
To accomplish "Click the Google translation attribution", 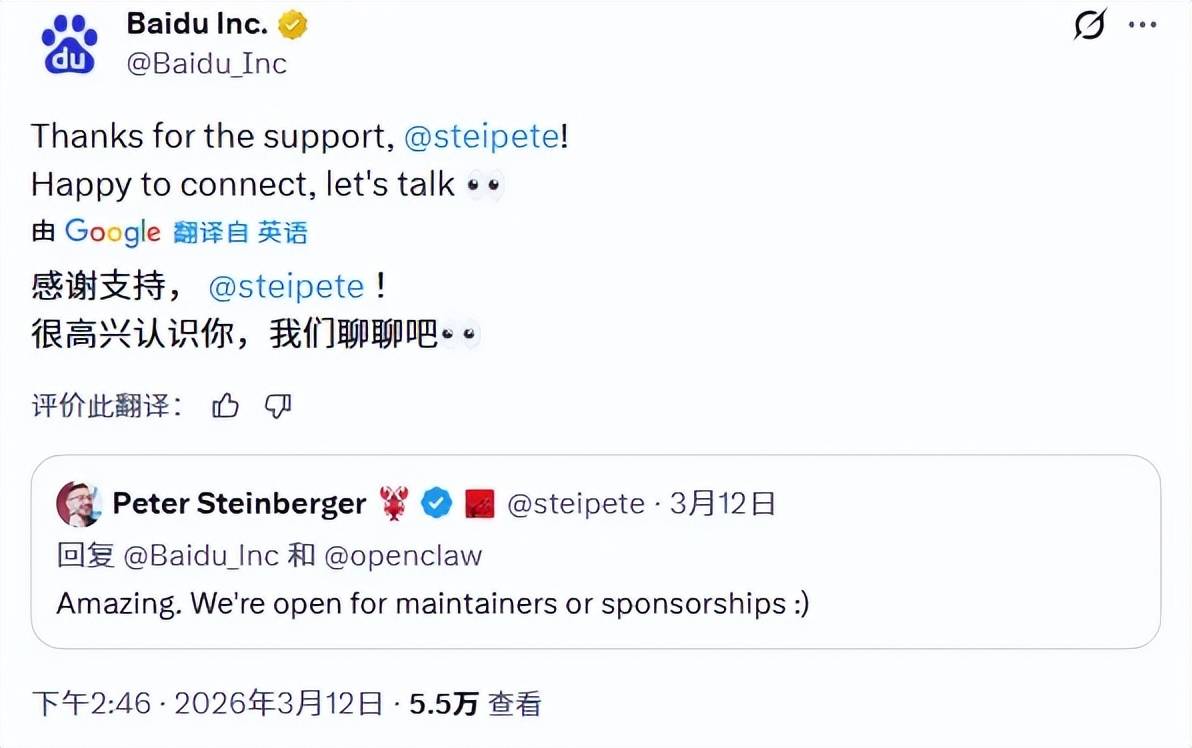I will point(112,232).
